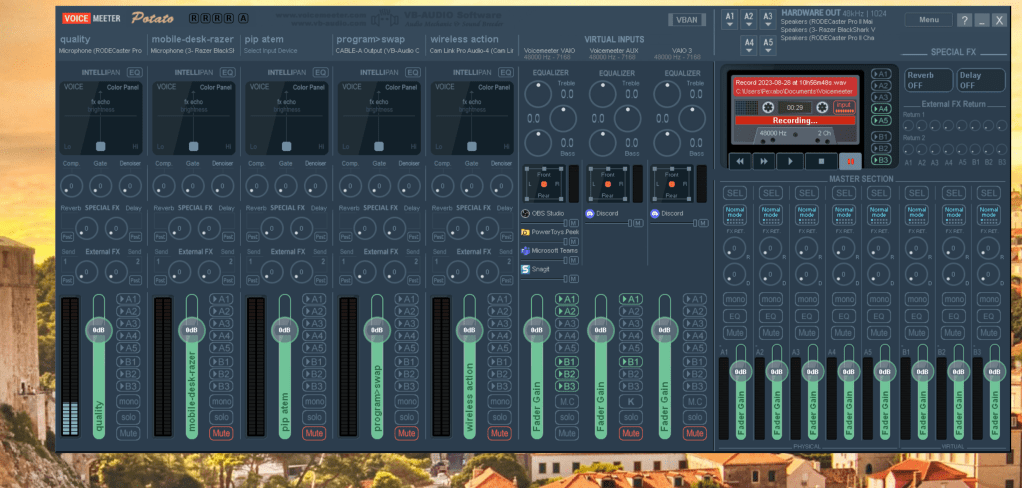
Task: Click the recorder's red 'input' button
Action: 844,106
